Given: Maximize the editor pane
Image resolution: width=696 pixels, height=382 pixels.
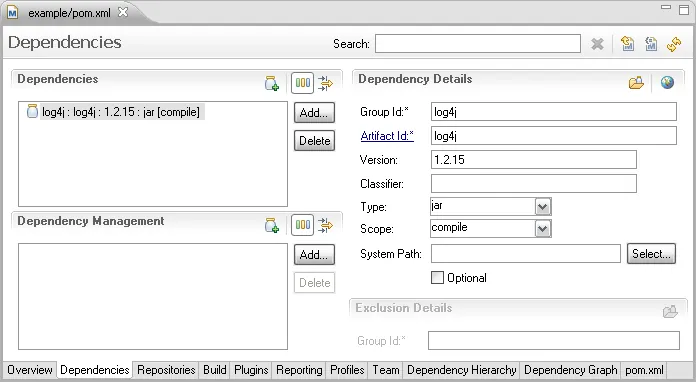Looking at the screenshot, I should 684,9.
